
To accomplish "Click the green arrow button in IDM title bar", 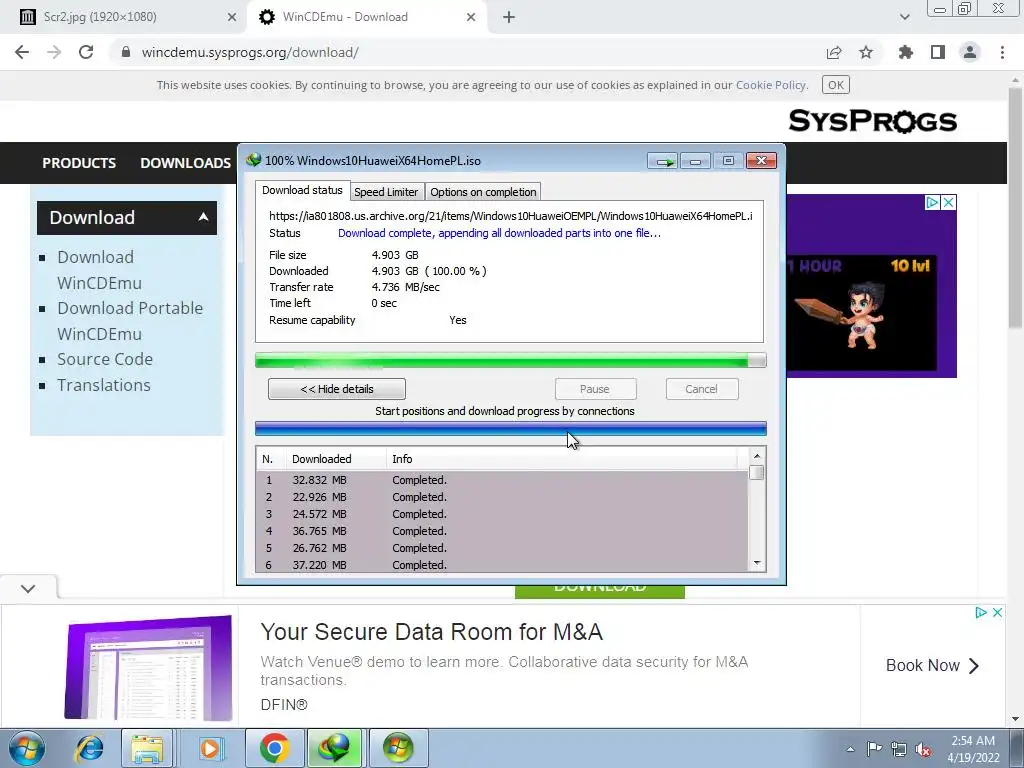I will [664, 161].
